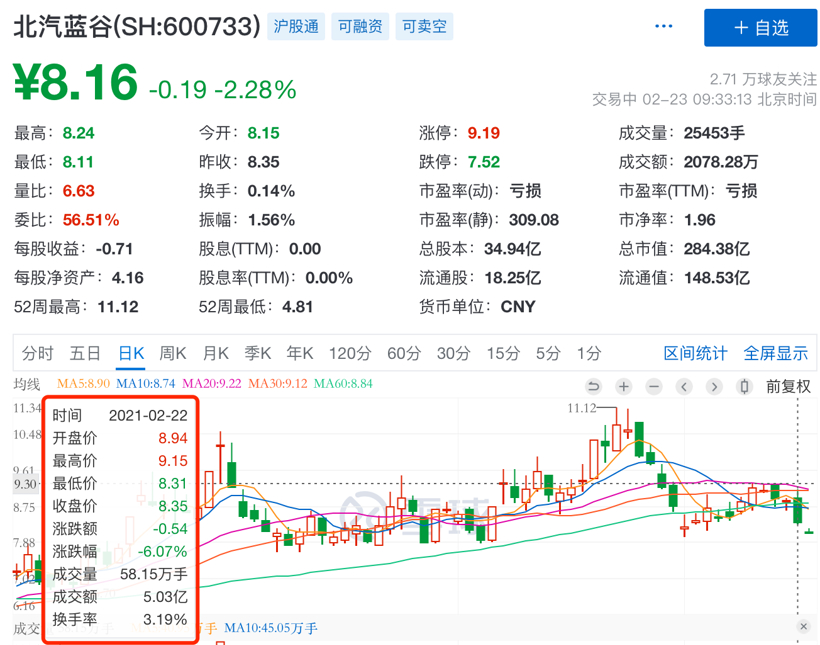Click the stock title 北汽蓝谷(SH:600733)
The width and height of the screenshot is (820, 645).
pyautogui.click(x=136, y=26)
